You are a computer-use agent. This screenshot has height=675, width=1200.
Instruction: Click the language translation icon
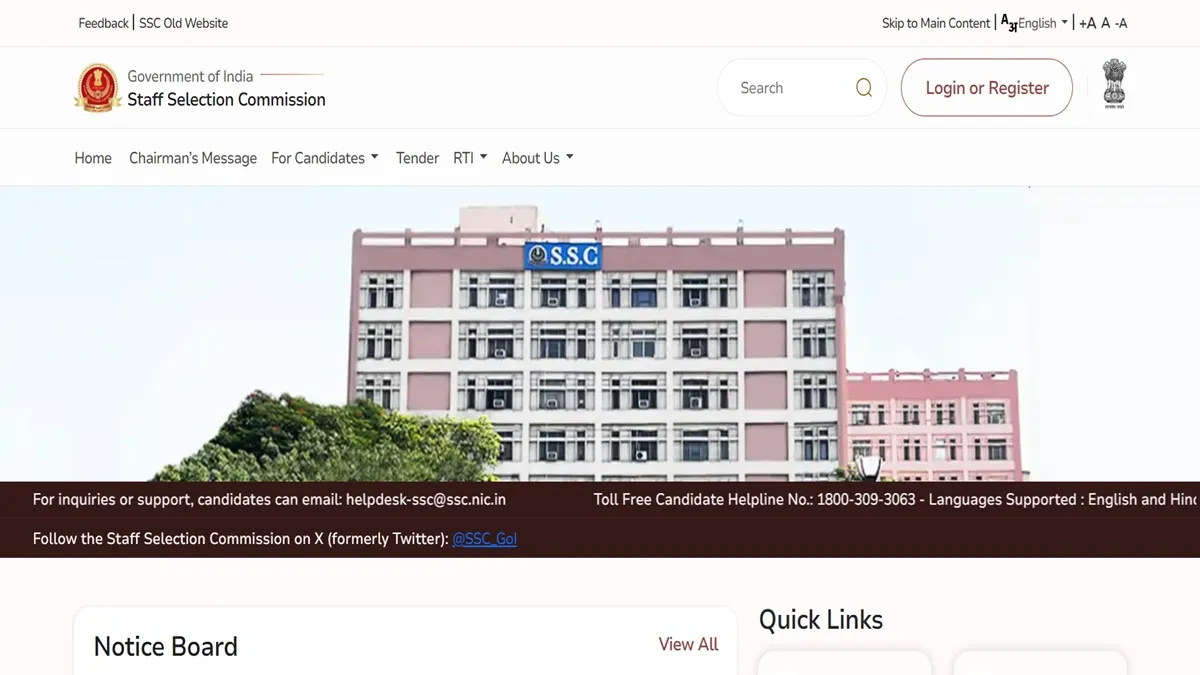click(1009, 23)
